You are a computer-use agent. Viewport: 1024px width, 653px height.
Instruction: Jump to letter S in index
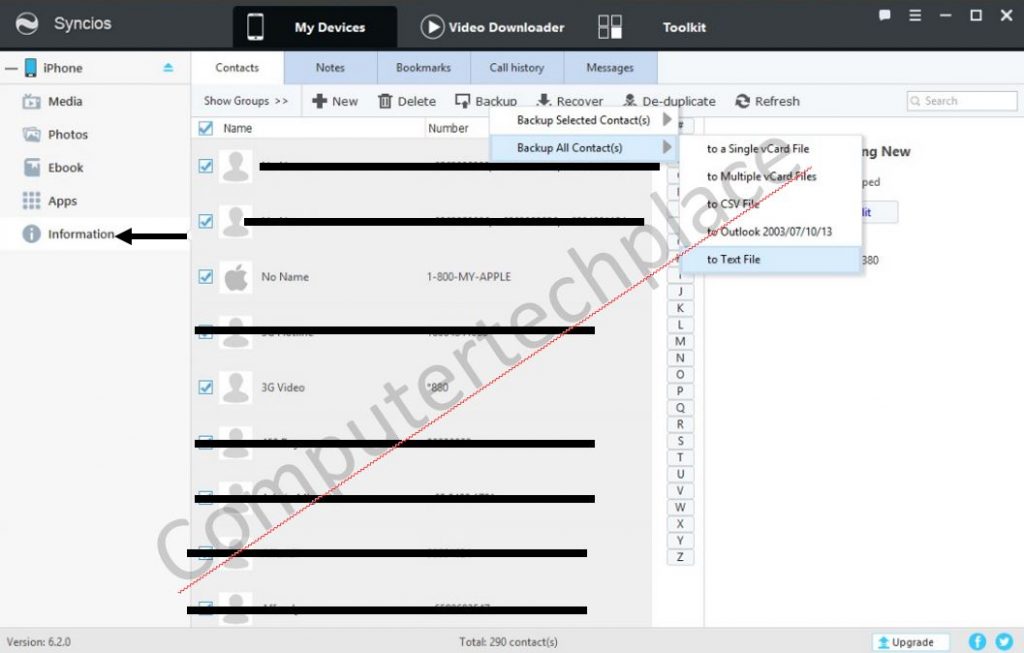tap(680, 441)
